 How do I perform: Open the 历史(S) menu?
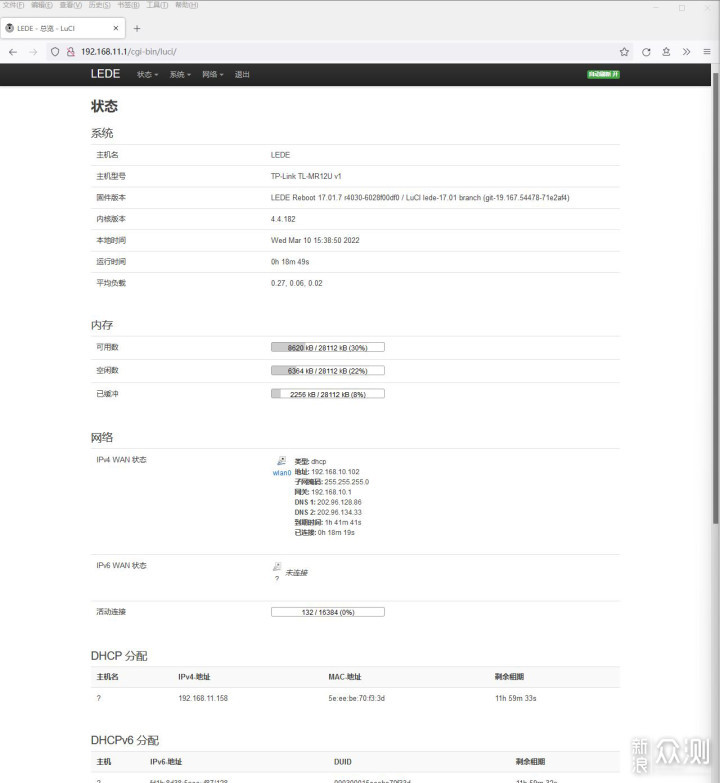pos(100,5)
